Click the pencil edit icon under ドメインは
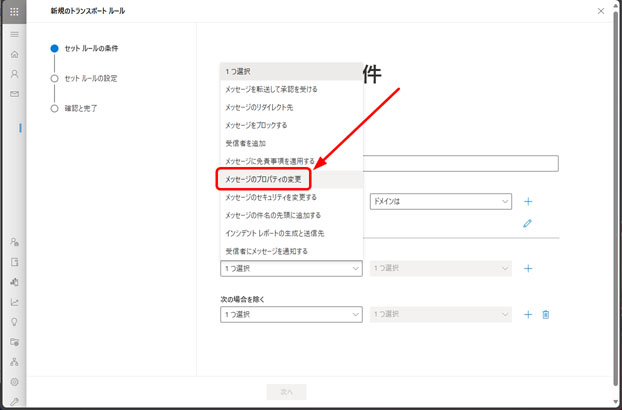Image resolution: width=622 pixels, height=410 pixels. [527, 223]
